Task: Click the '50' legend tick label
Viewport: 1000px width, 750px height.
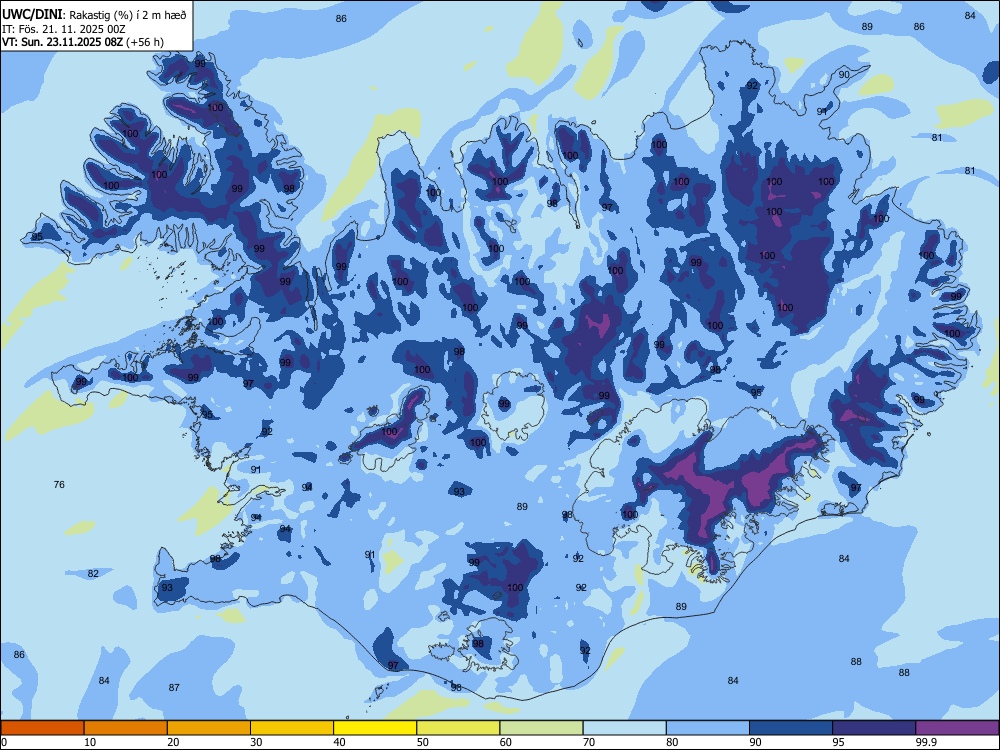Action: 422,742
